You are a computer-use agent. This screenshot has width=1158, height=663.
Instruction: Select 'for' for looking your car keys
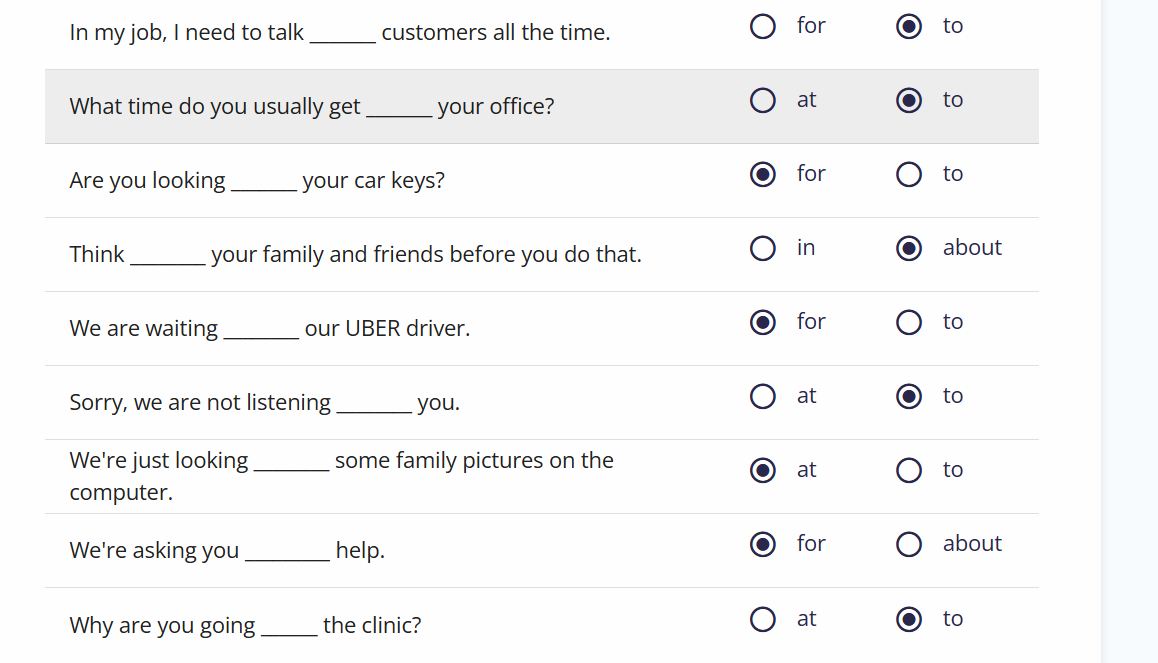click(763, 175)
